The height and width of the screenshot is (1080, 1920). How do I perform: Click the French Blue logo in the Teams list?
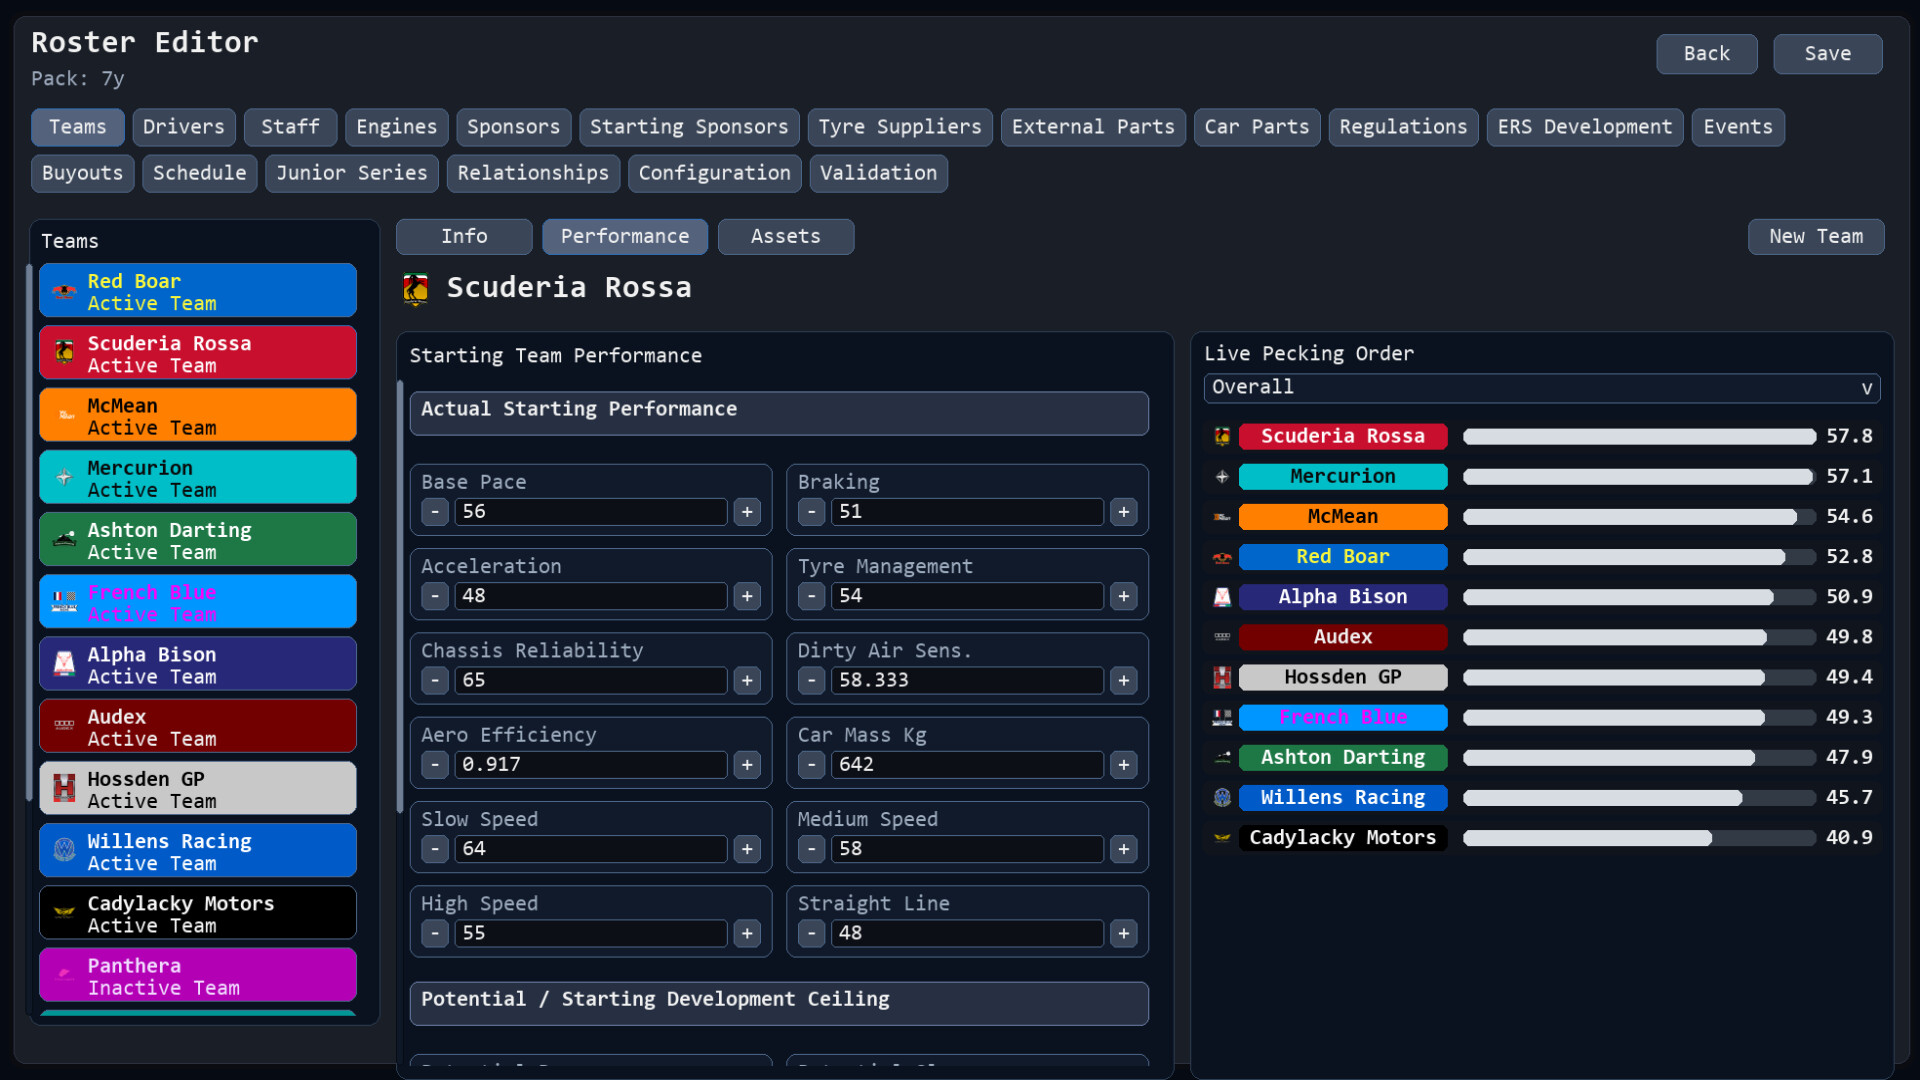tap(64, 602)
